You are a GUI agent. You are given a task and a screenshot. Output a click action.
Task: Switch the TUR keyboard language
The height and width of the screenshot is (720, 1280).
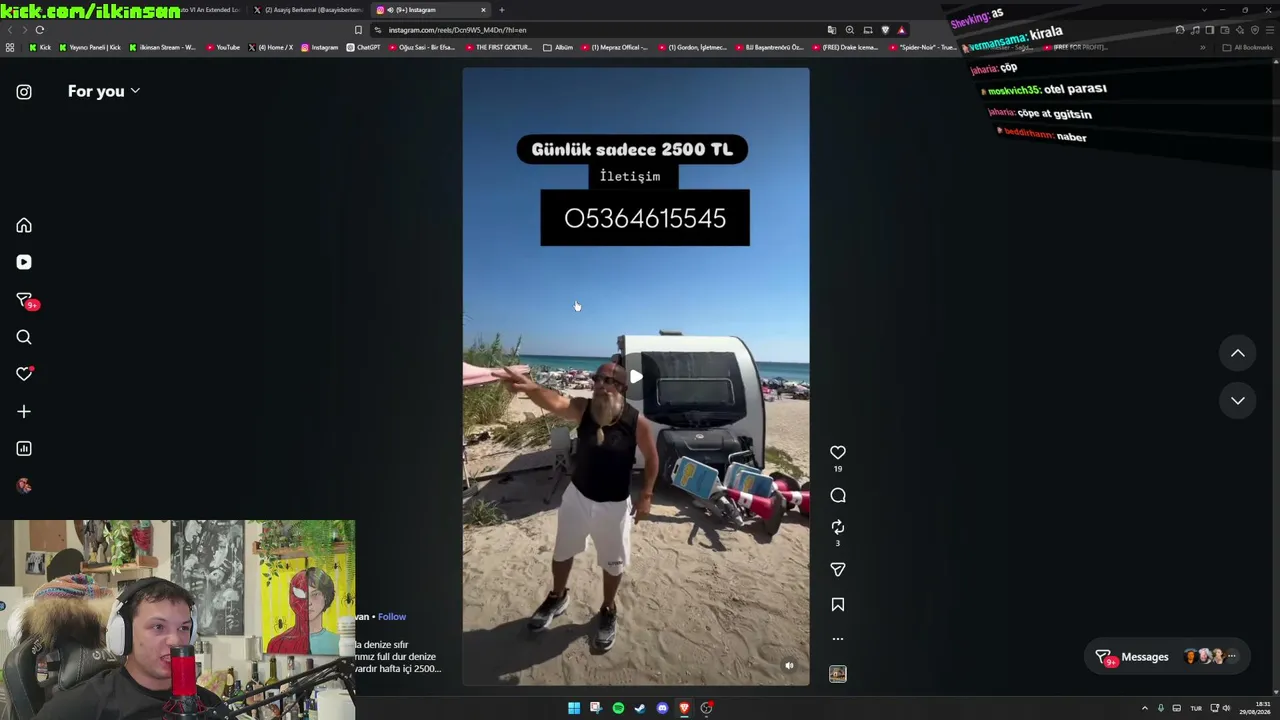(x=1196, y=708)
